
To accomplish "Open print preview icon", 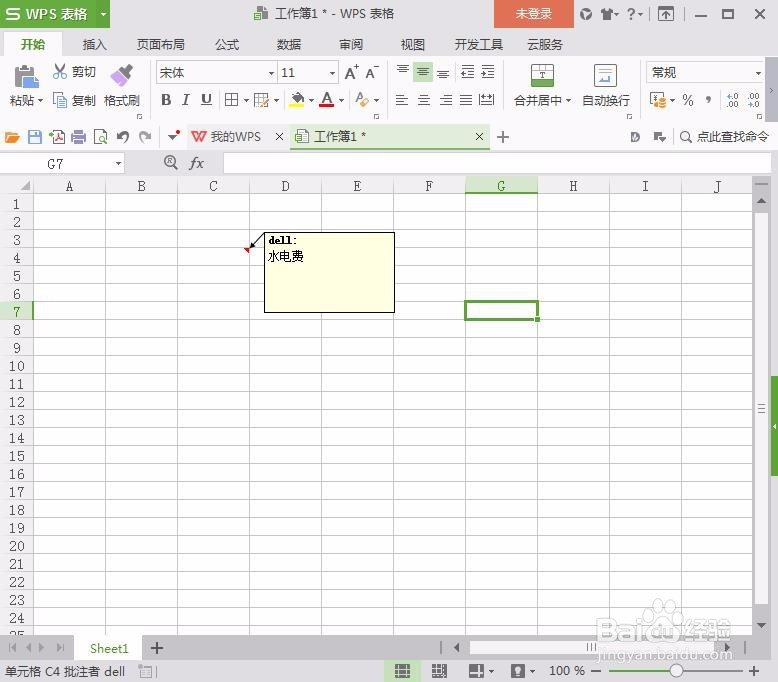I will [101, 137].
